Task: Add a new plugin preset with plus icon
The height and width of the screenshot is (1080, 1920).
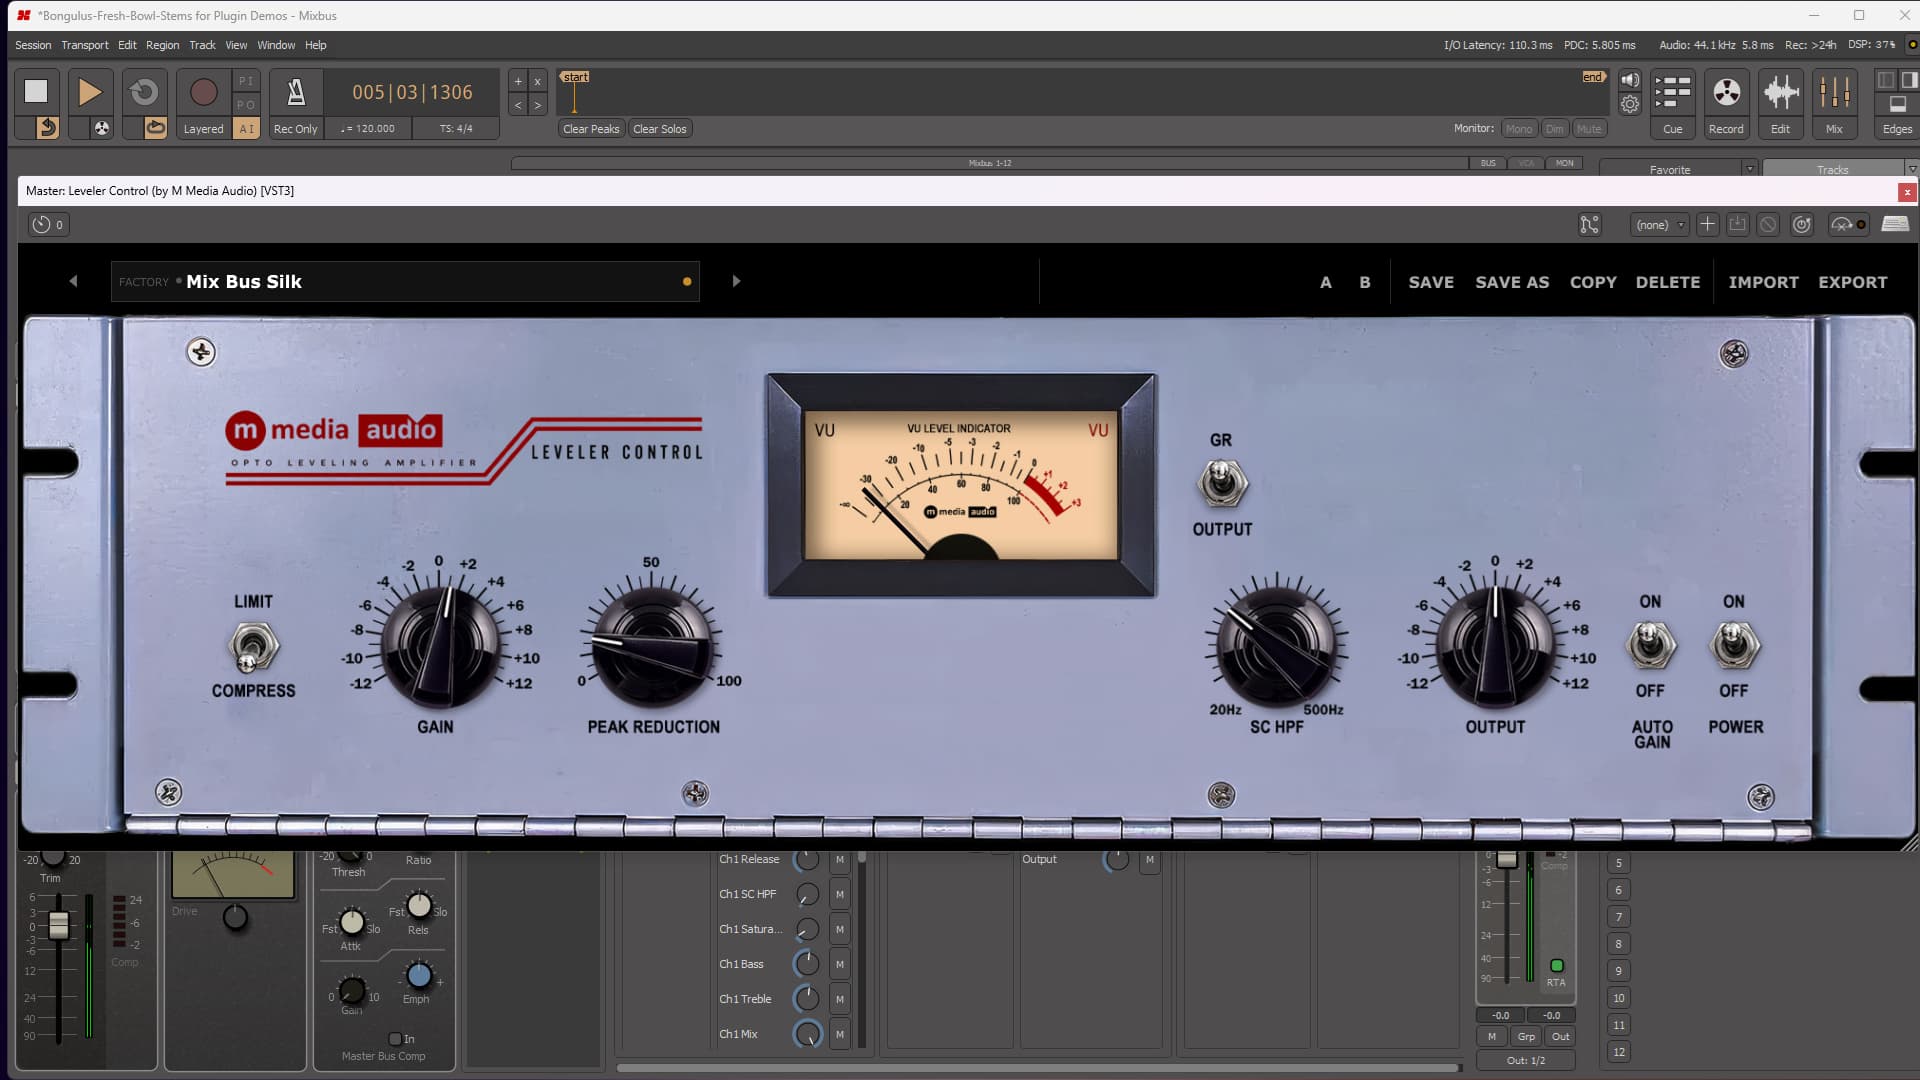Action: tap(1708, 225)
